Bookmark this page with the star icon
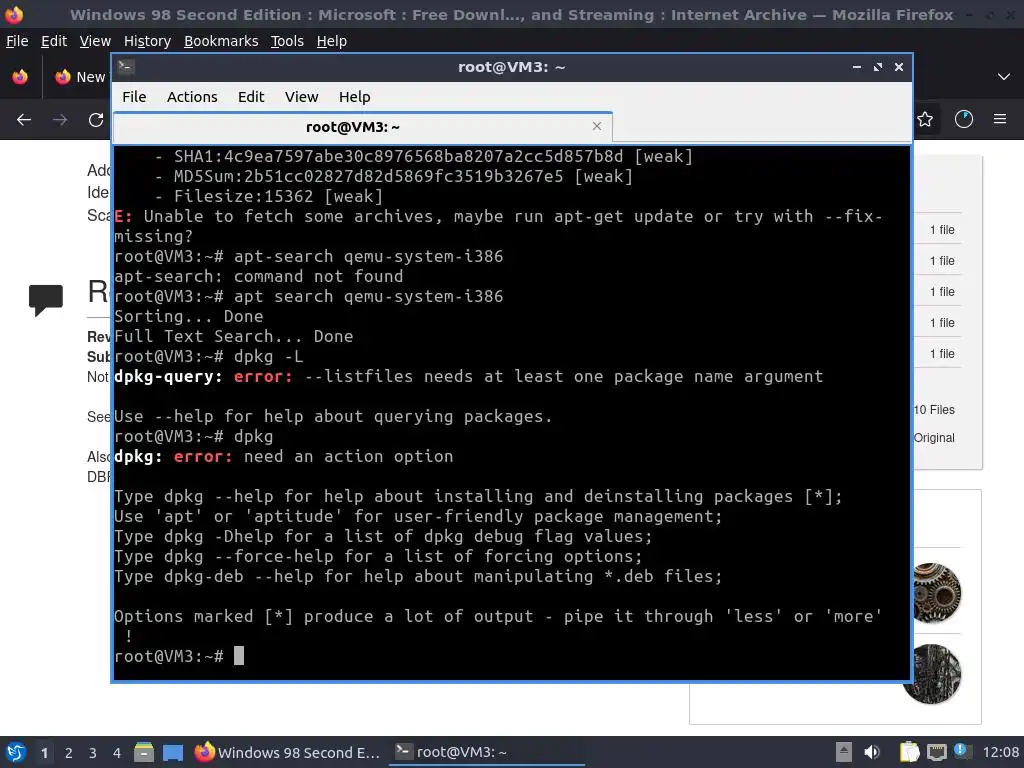 [925, 119]
